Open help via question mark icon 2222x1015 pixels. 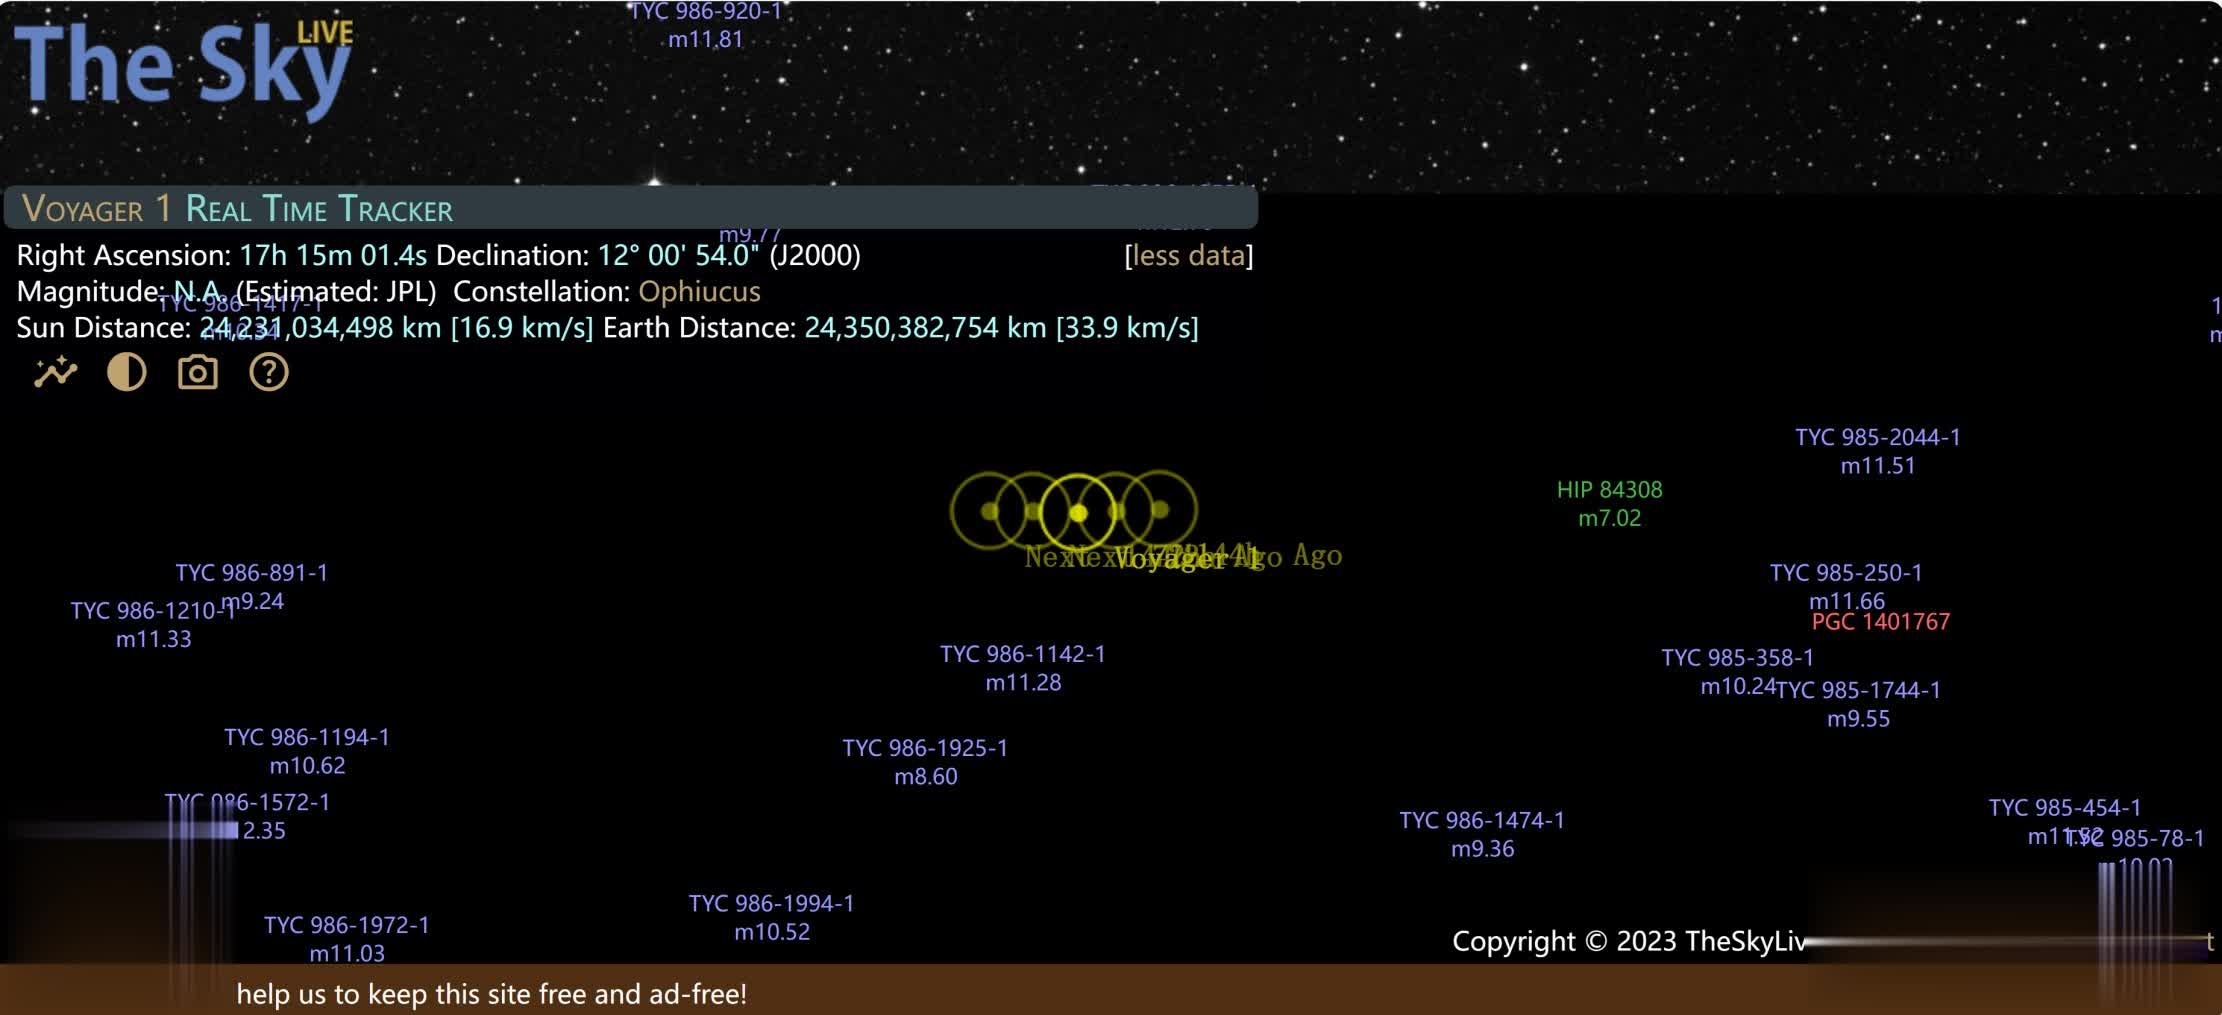point(269,373)
